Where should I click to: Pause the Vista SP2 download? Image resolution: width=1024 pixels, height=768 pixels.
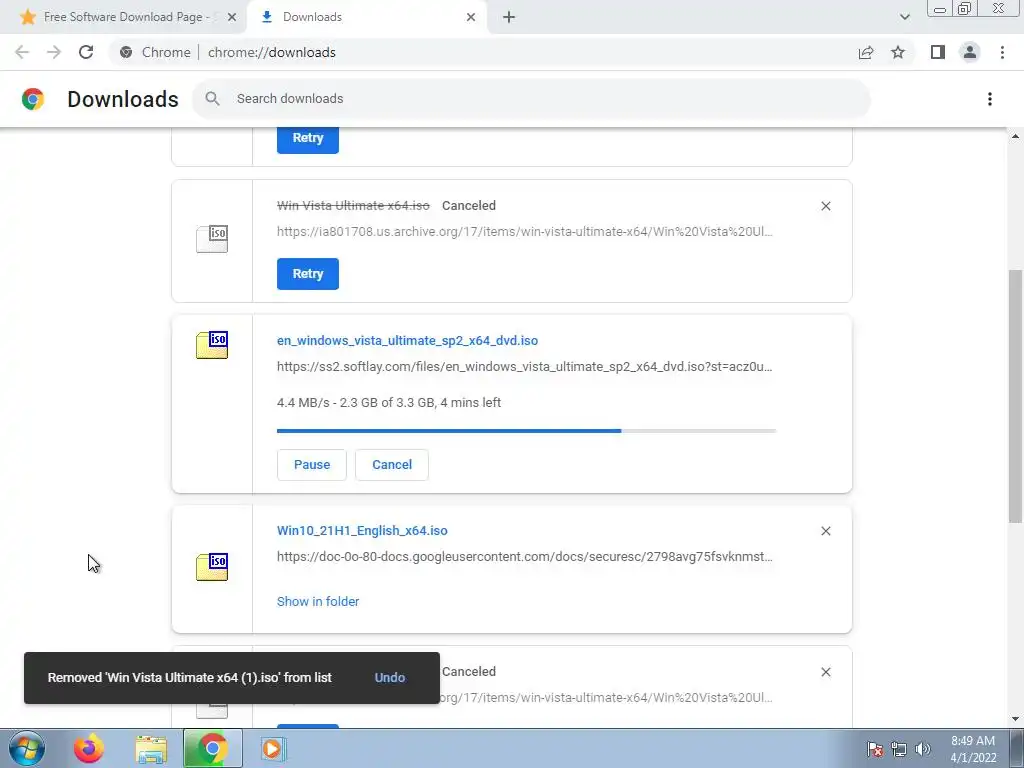(x=312, y=465)
